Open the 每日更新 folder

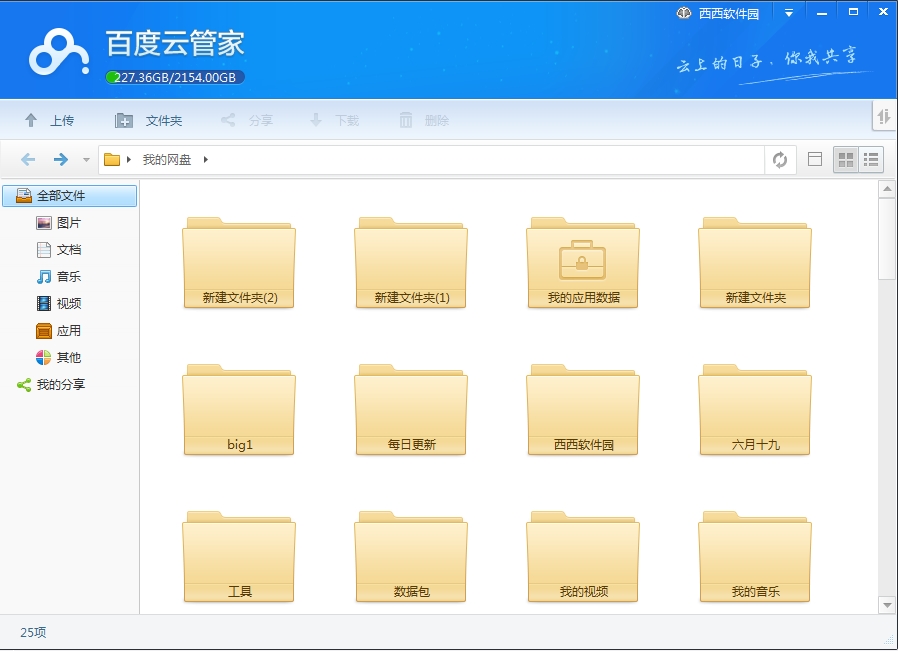click(410, 410)
